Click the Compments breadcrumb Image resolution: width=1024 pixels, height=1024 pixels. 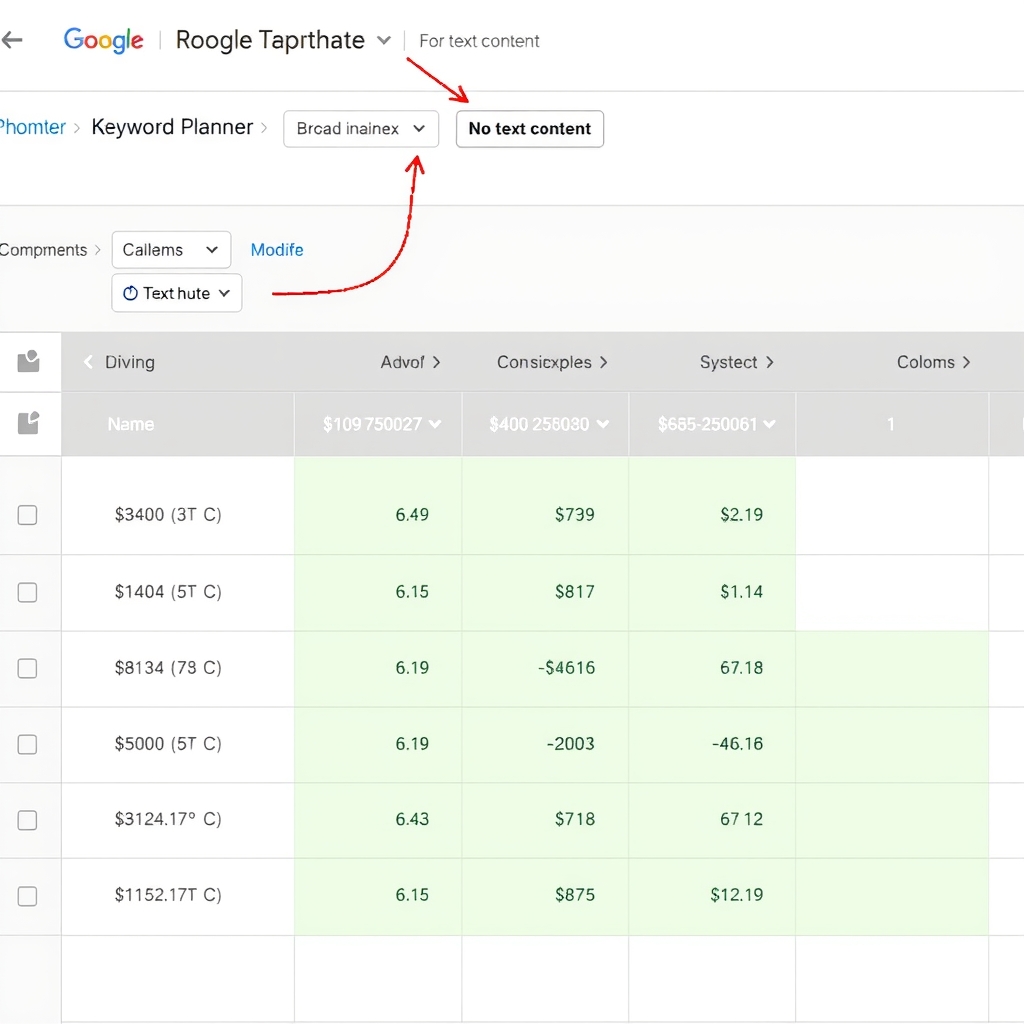43,249
